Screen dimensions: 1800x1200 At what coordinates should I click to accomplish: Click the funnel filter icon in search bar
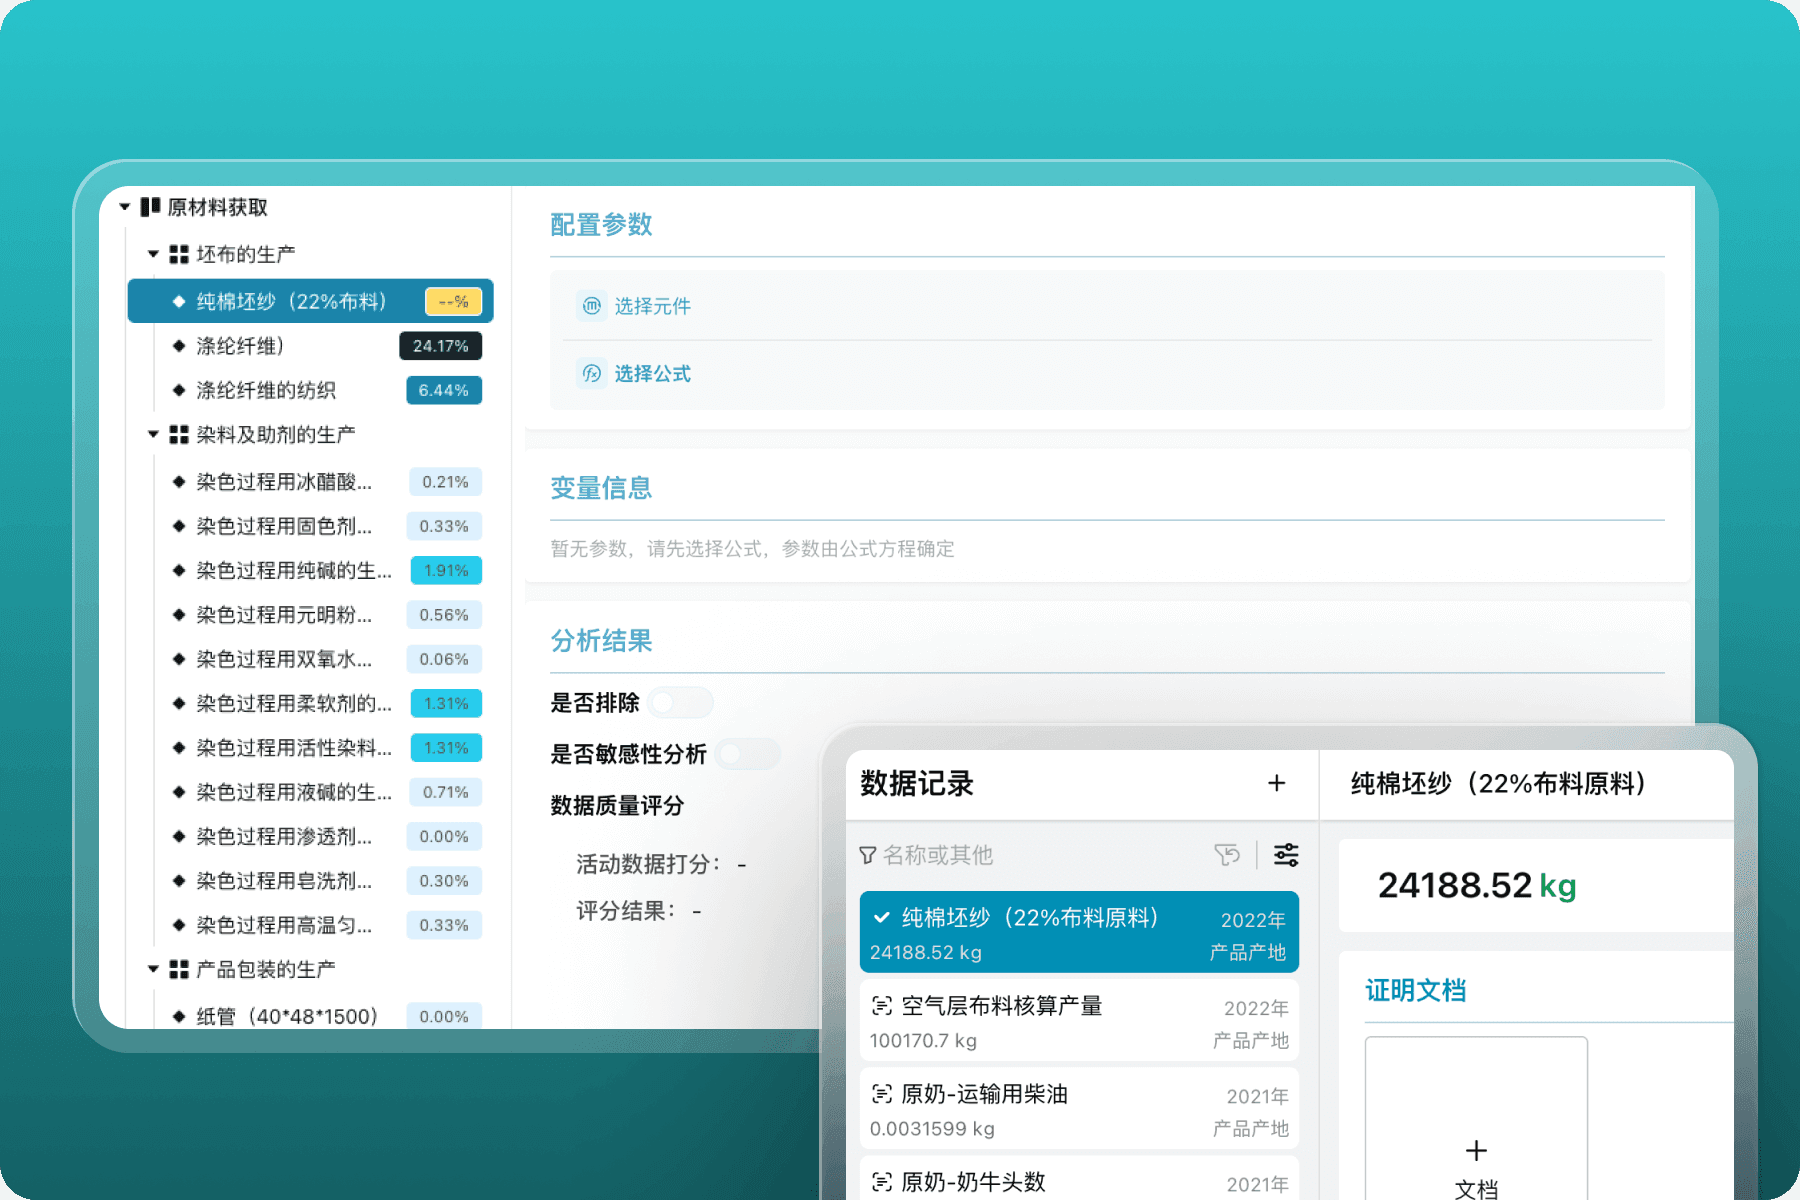866,855
